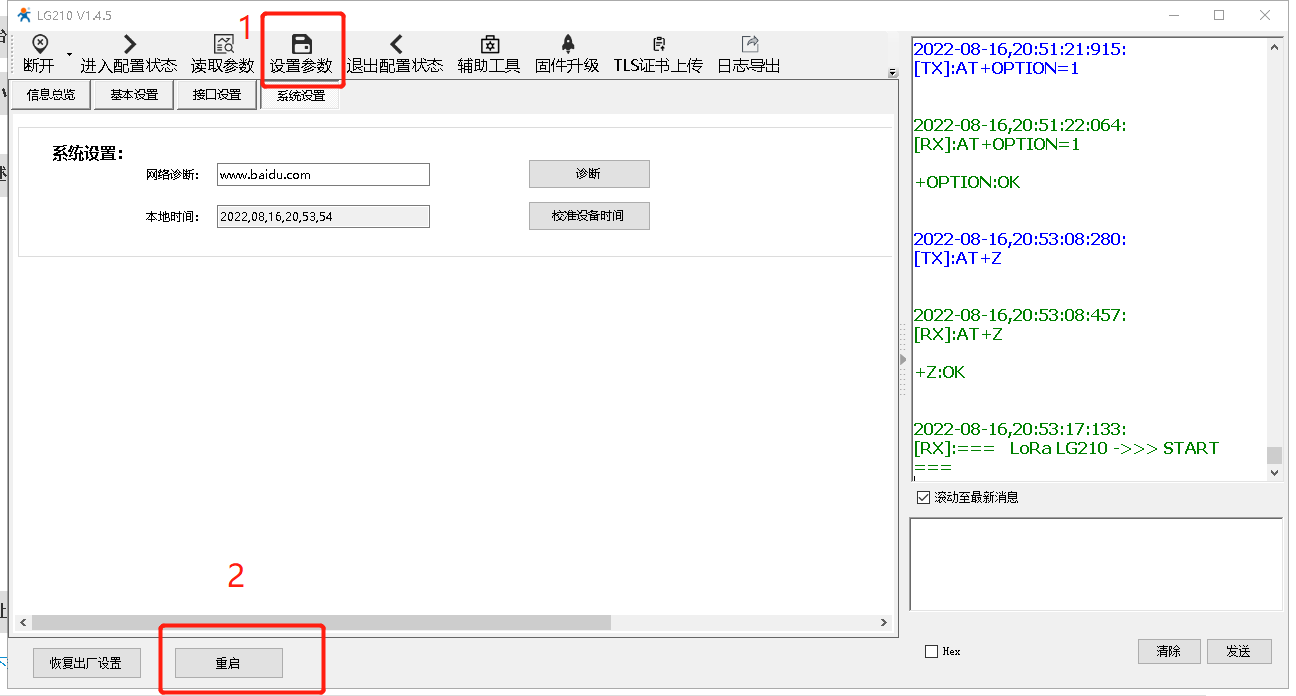The image size is (1296, 696).
Task: Switch to the 信息总览 tab
Action: tap(50, 95)
